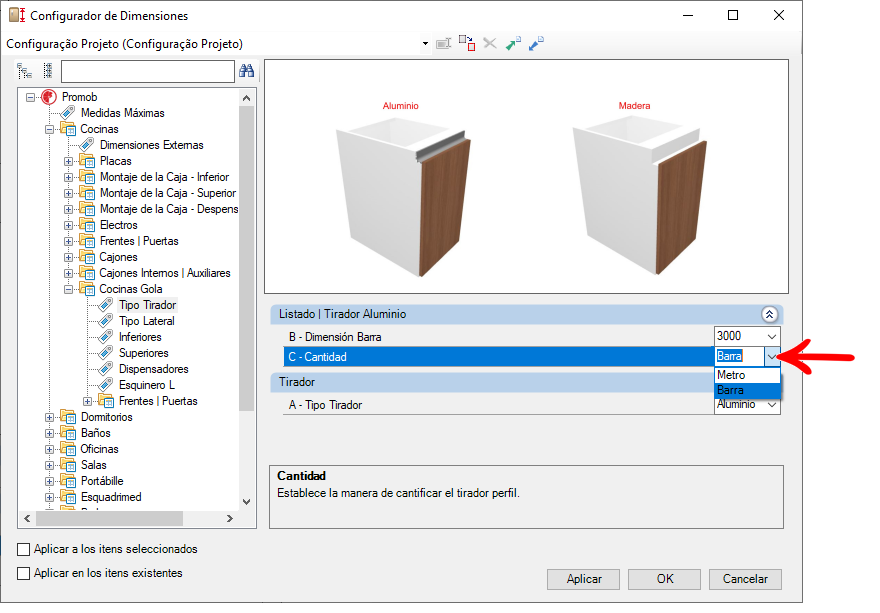Click the Cancelar button
The height and width of the screenshot is (613, 880).
tap(745, 579)
